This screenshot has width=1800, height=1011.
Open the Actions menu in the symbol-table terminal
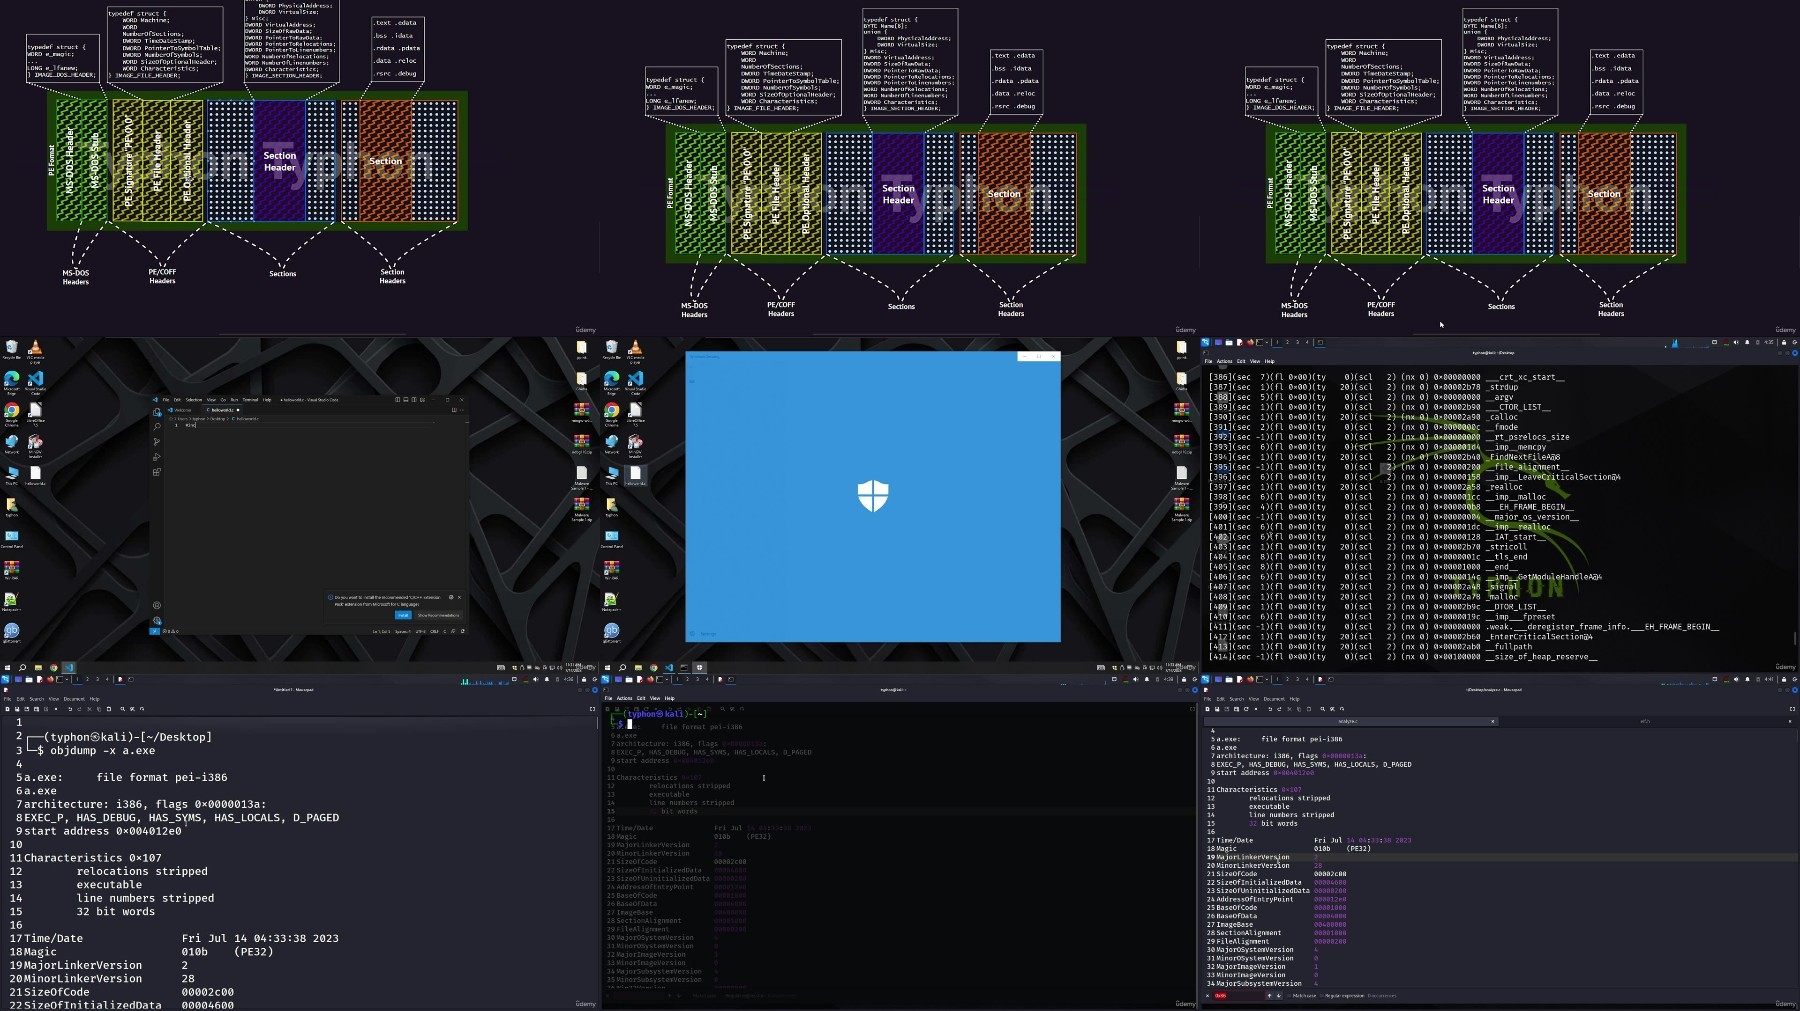(1224, 361)
